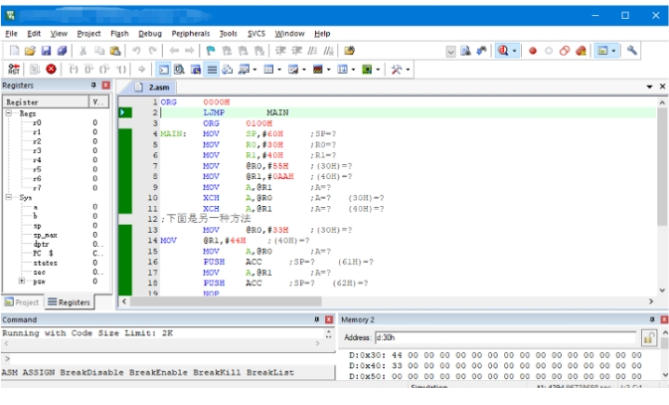The width and height of the screenshot is (669, 405).
Task: Collapse the Regs tree node
Action: [10, 113]
